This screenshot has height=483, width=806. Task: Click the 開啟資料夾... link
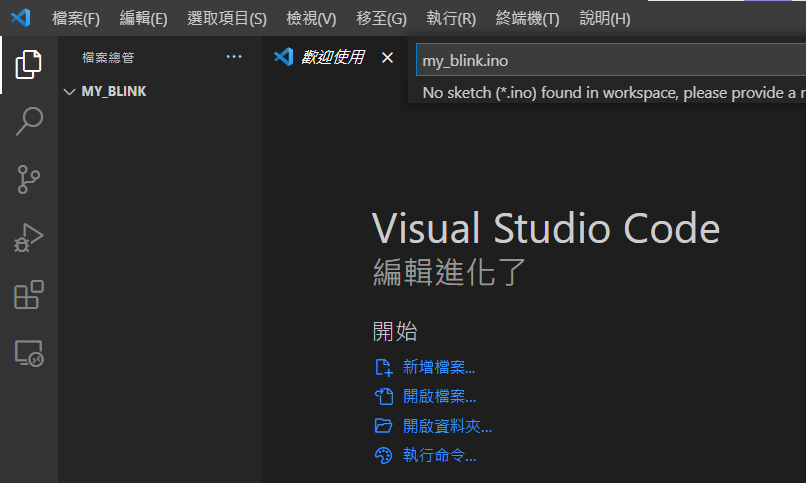click(x=447, y=426)
